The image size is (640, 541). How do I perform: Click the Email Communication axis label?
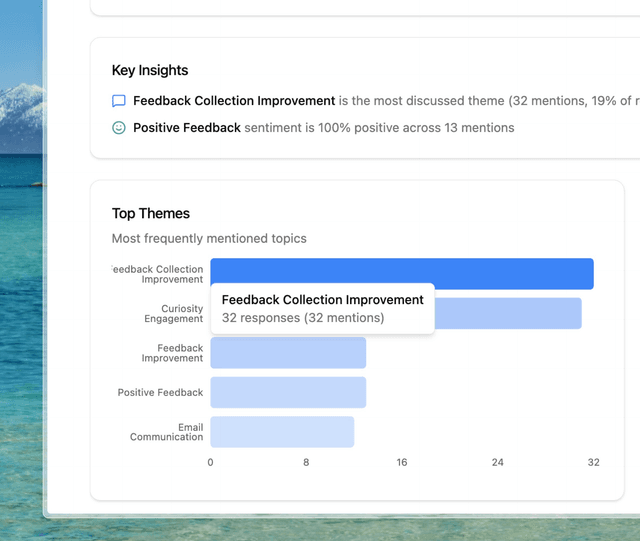point(167,432)
